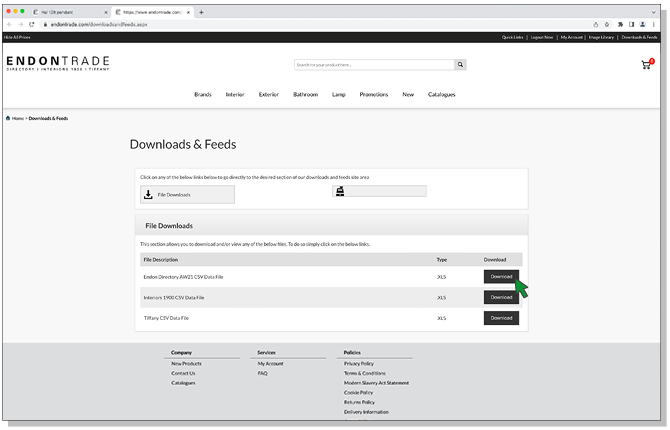
Task: Open Quick Links in top bar
Action: [x=512, y=37]
